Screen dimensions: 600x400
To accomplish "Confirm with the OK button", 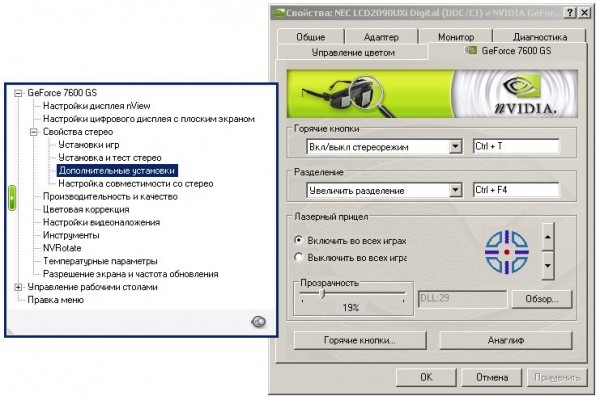I will point(426,377).
